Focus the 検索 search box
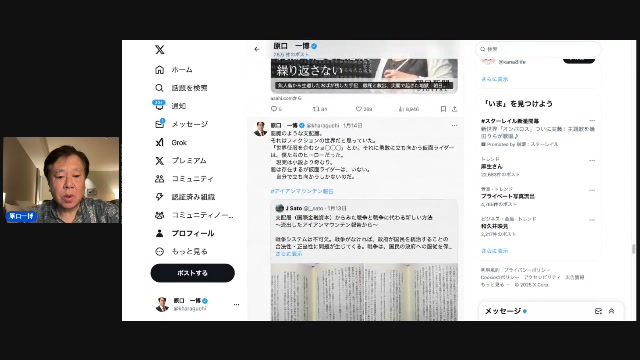This screenshot has height=360, width=640. (538, 49)
